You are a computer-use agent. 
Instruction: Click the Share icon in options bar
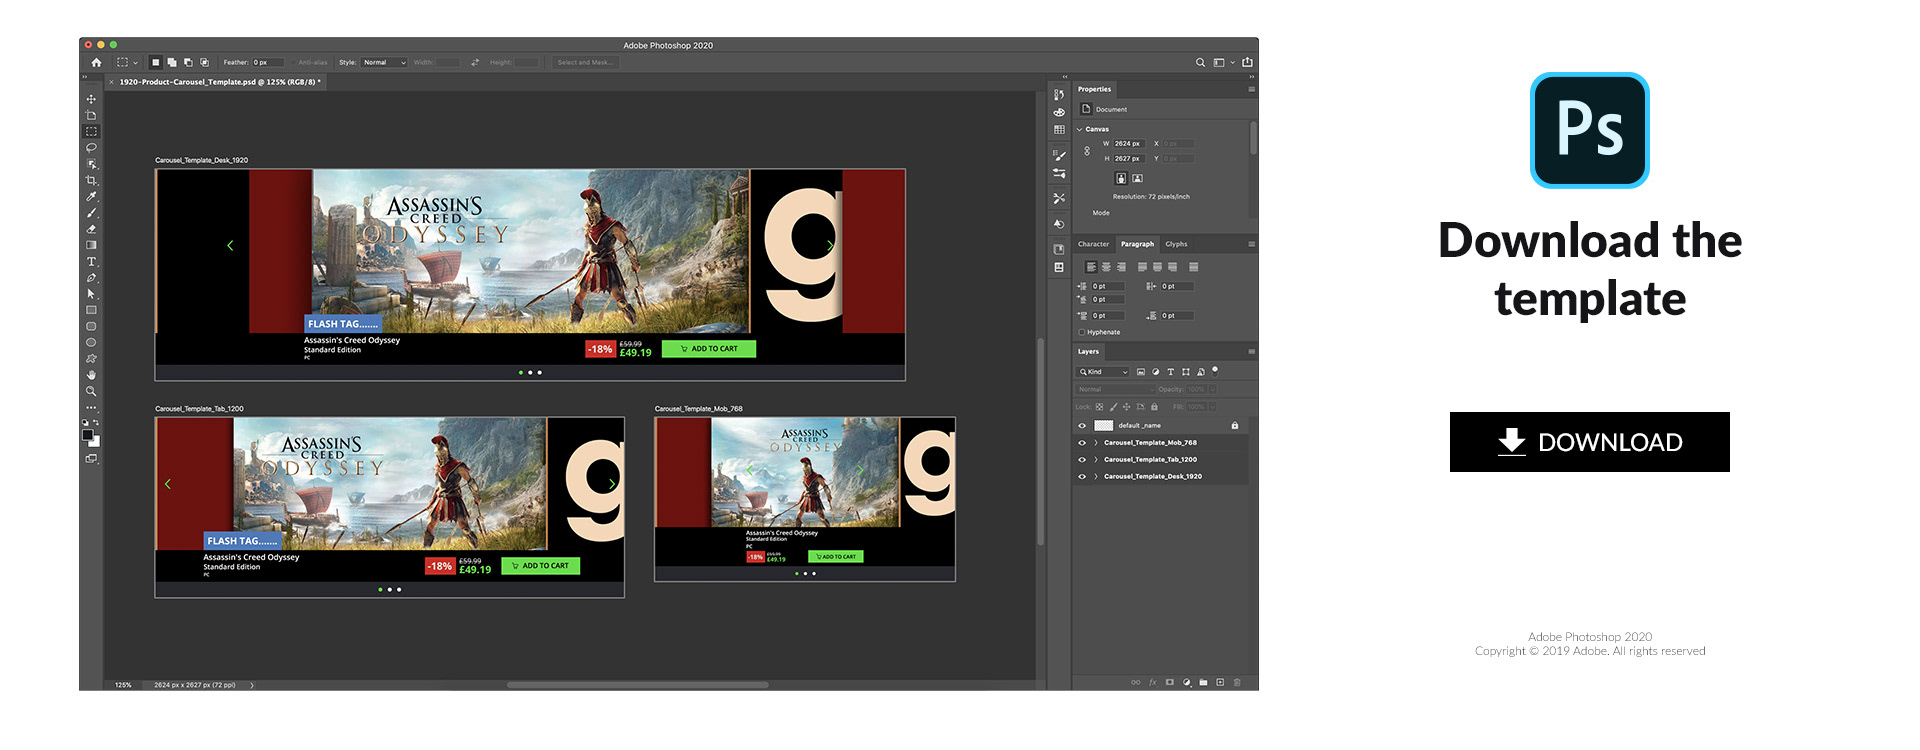(1247, 62)
